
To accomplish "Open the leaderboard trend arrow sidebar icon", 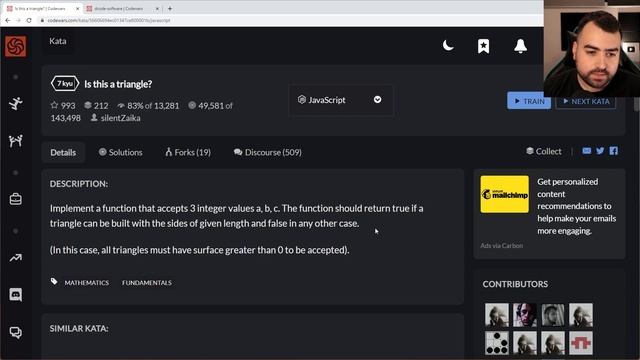I will (16, 258).
